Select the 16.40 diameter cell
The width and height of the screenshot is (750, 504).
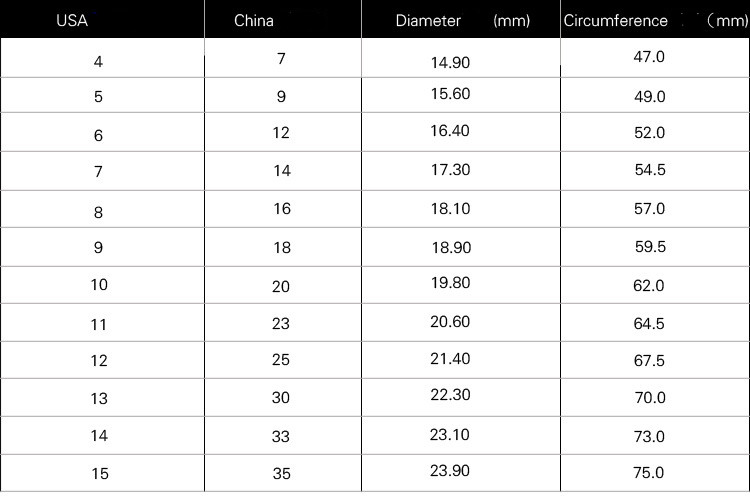click(450, 133)
